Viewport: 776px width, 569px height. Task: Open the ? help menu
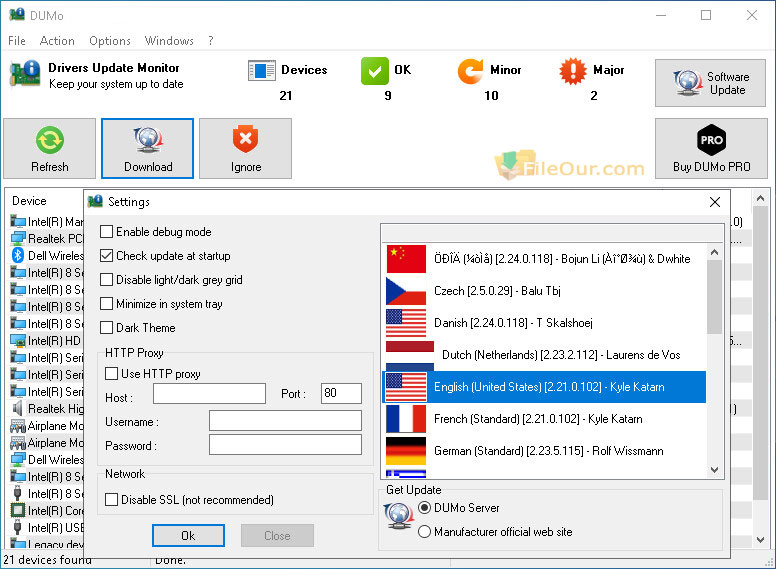coord(211,41)
